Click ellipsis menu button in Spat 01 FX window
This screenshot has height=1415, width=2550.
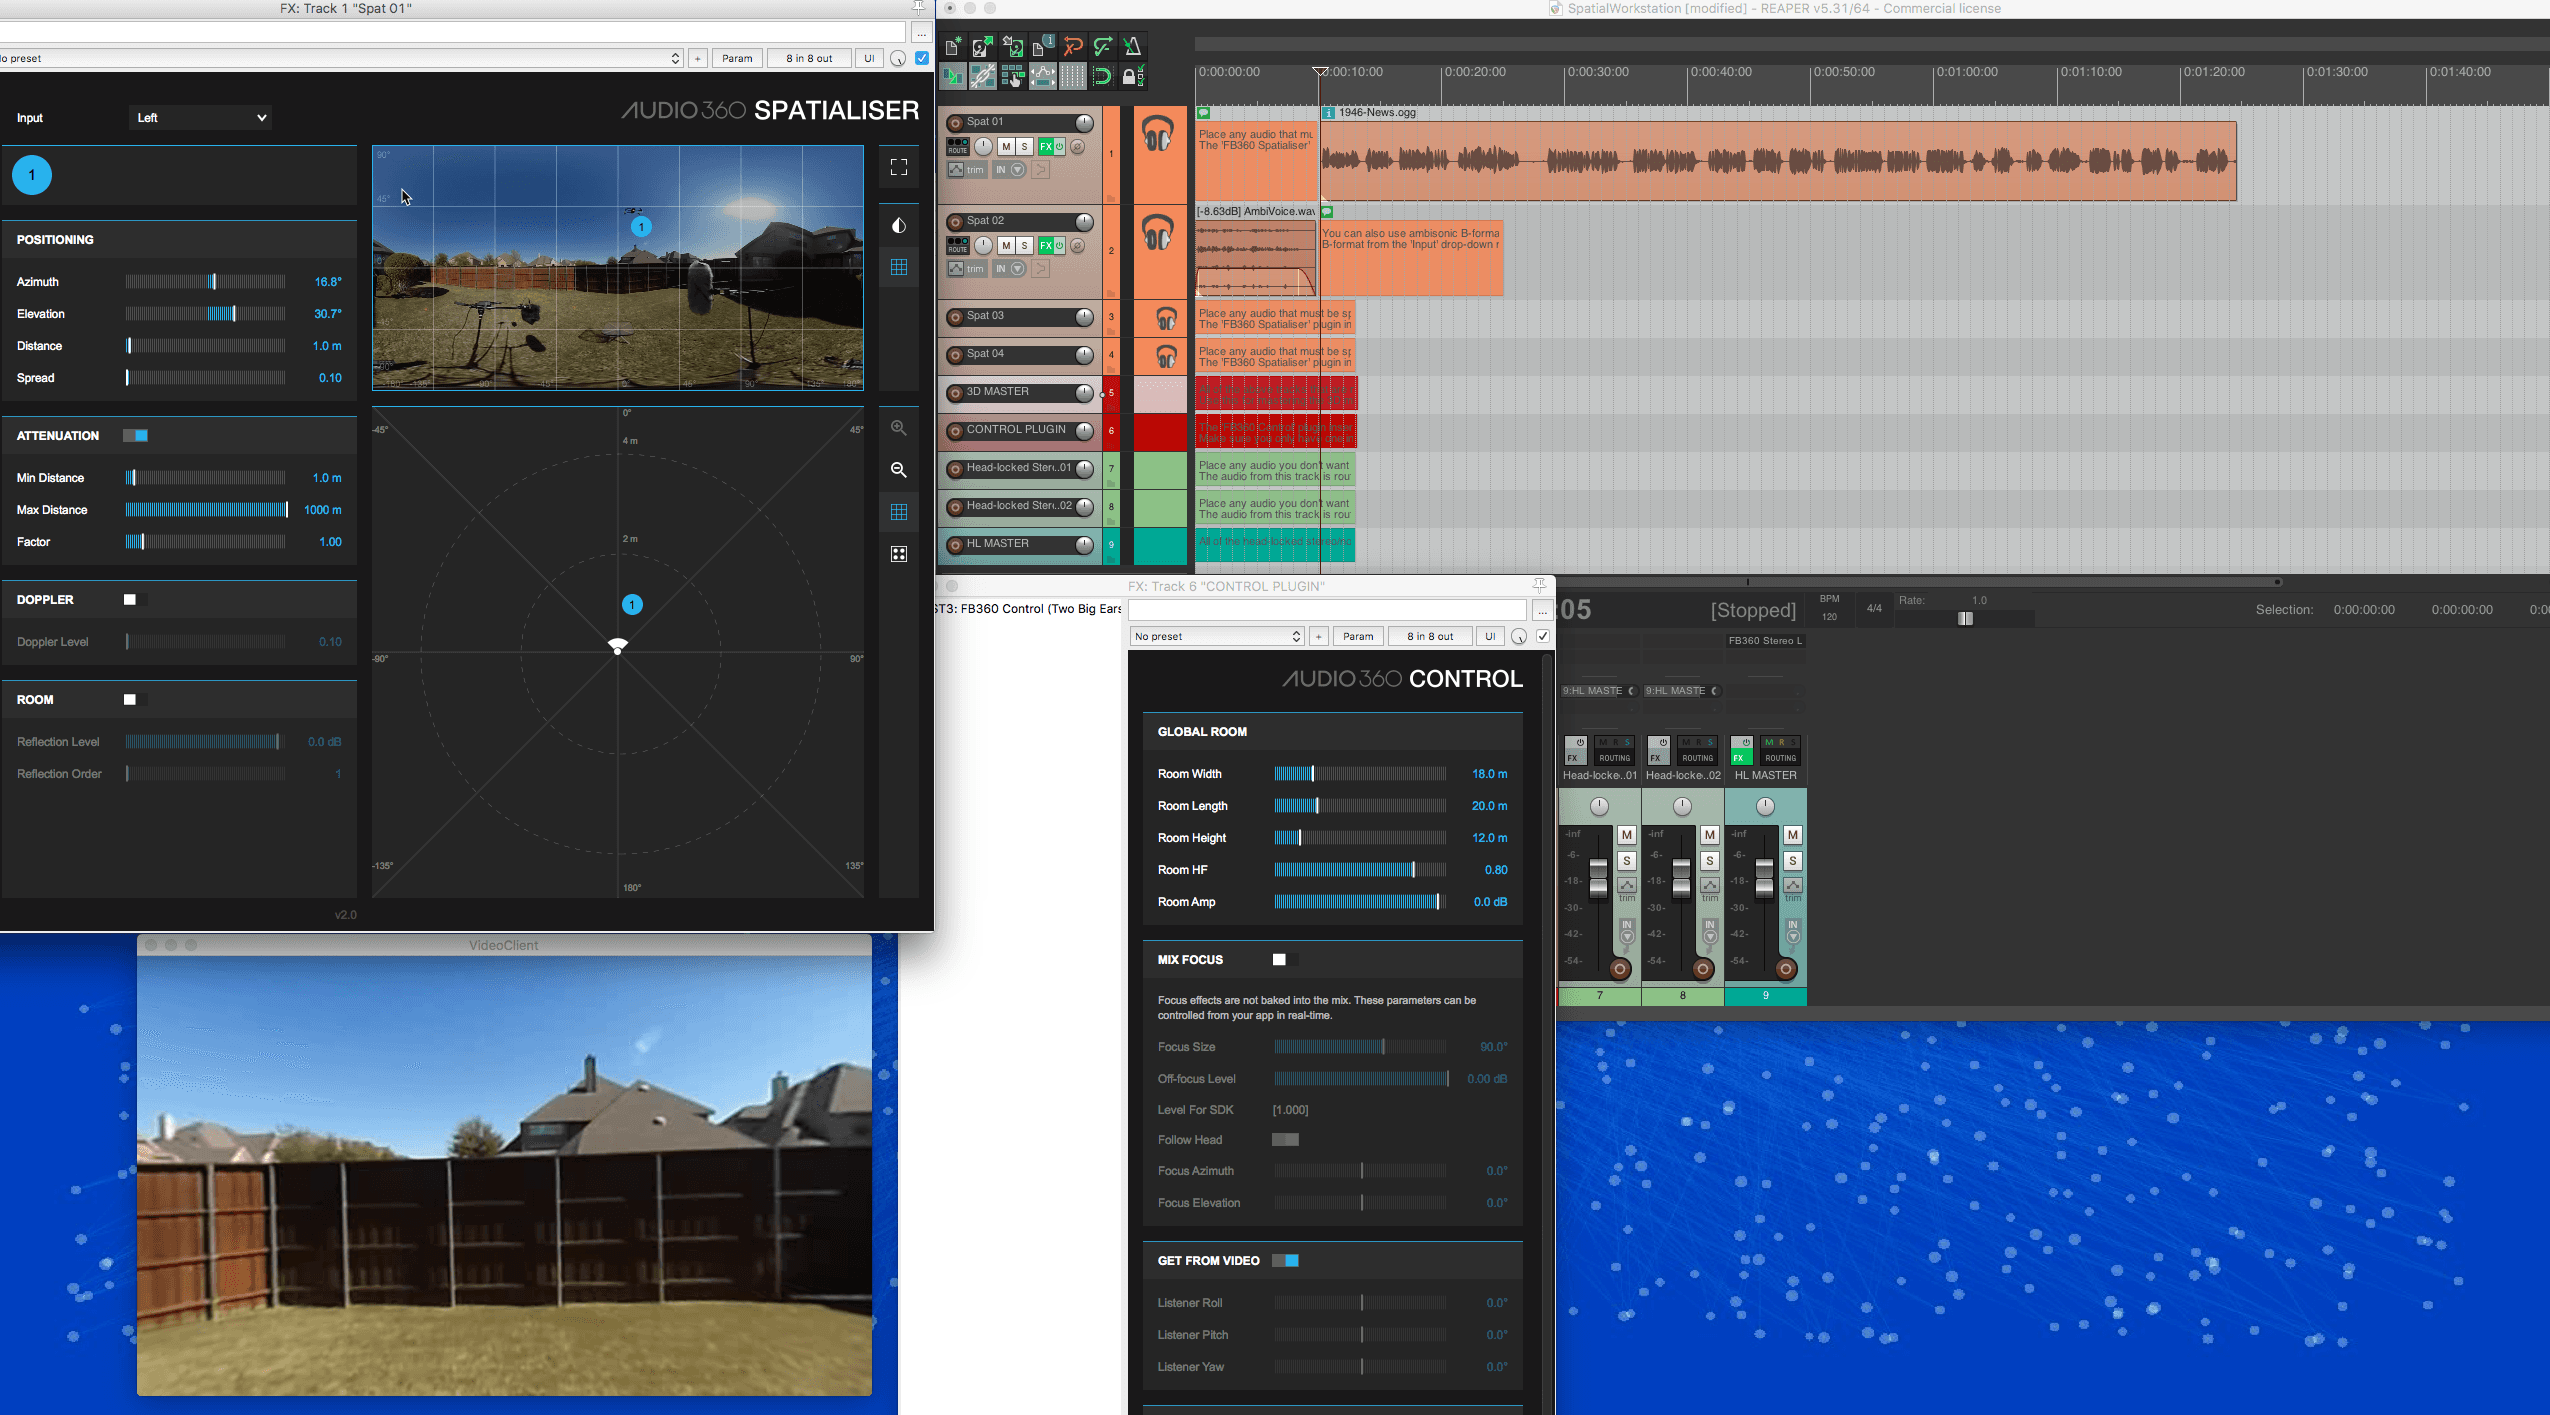(921, 33)
